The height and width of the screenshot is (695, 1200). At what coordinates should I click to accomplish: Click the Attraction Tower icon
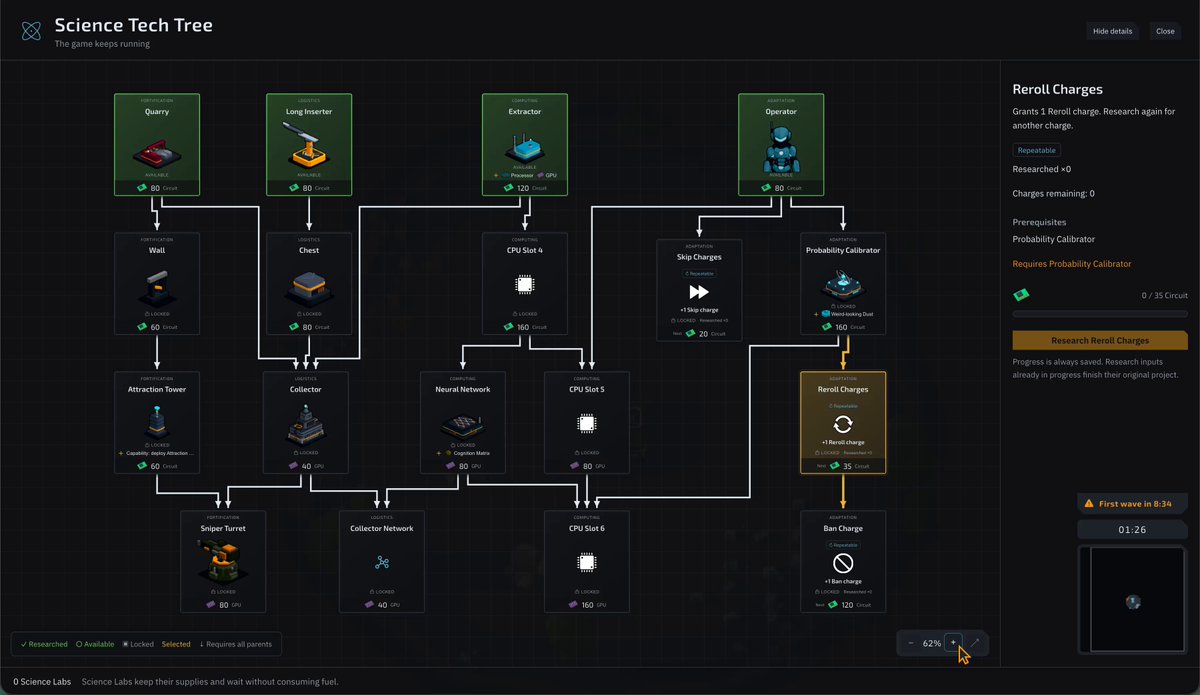(x=157, y=423)
